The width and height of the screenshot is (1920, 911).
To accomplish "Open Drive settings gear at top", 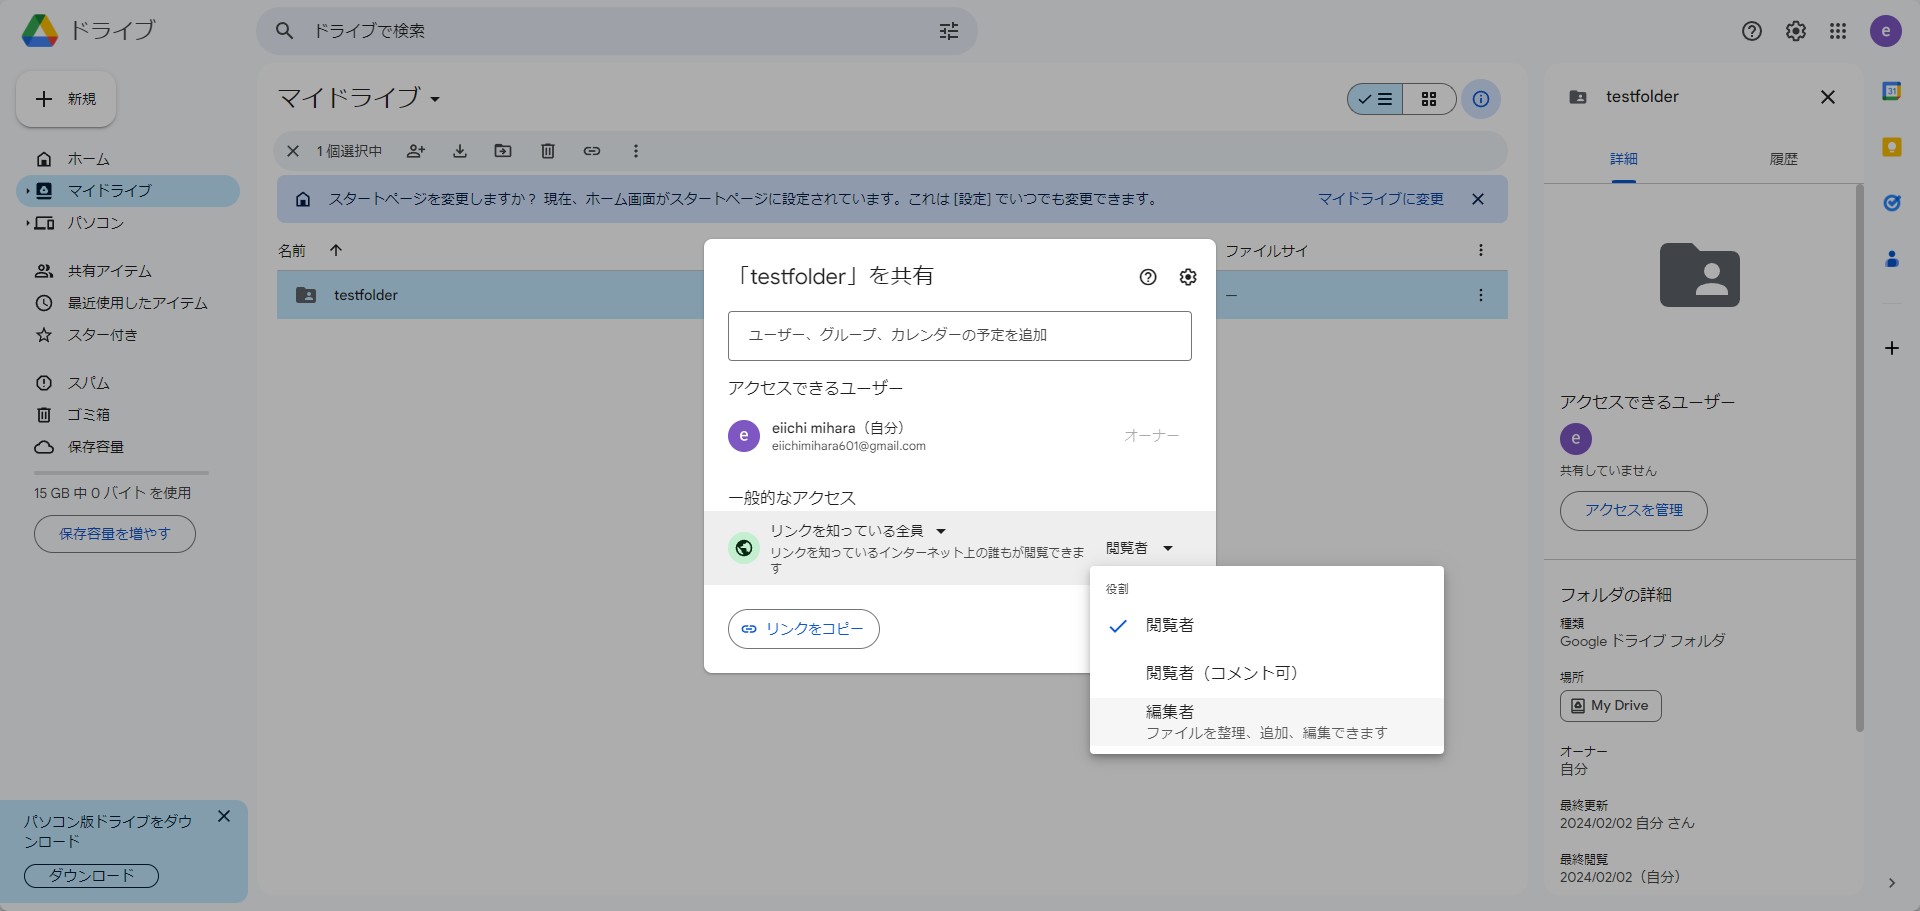I will click(x=1796, y=31).
